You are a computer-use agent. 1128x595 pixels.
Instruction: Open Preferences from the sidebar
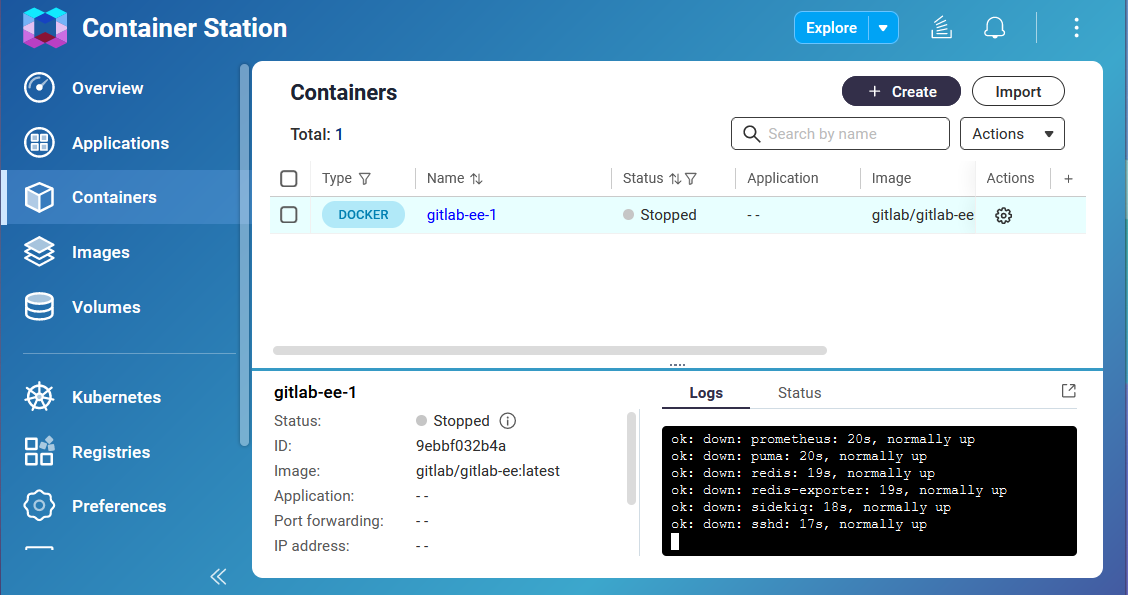[119, 506]
